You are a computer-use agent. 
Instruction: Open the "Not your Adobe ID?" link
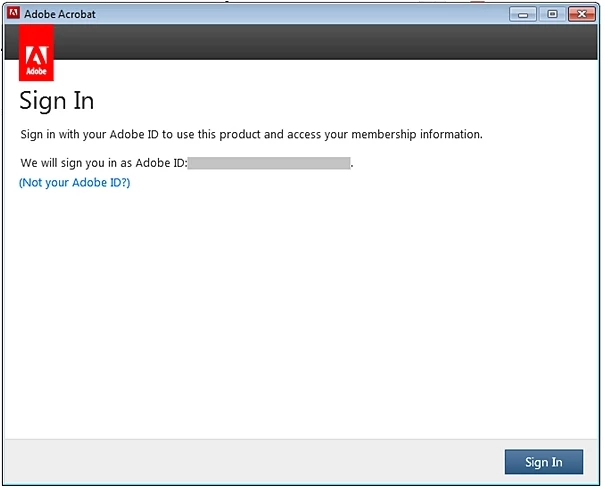74,182
